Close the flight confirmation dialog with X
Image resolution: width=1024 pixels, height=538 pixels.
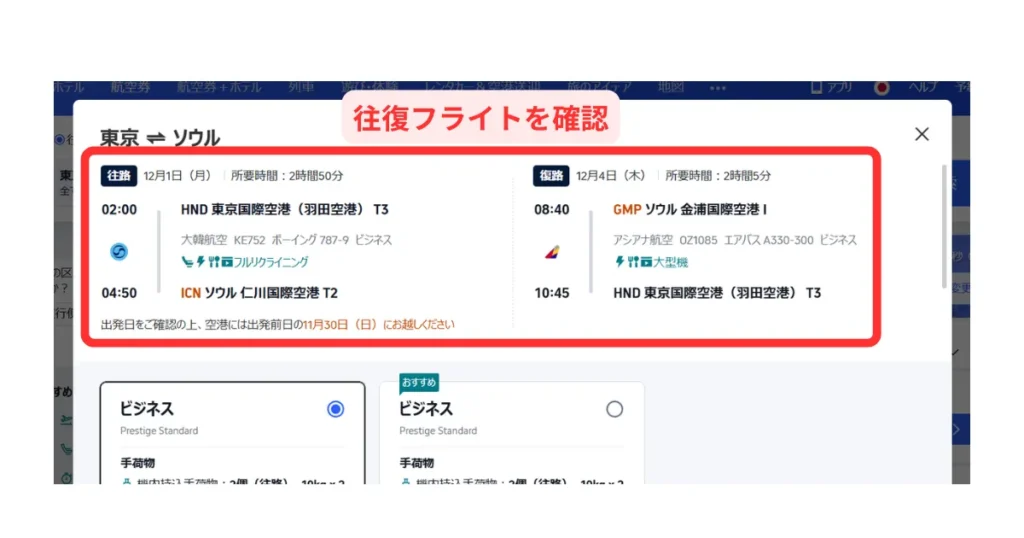click(922, 134)
